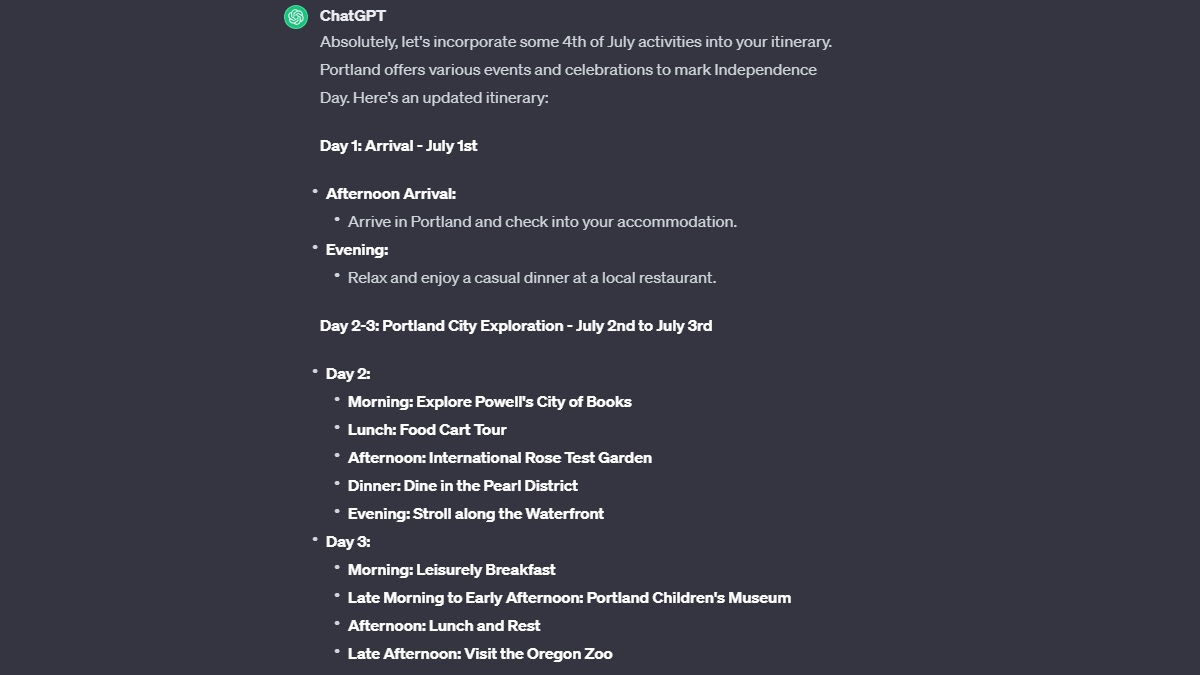This screenshot has width=1200, height=675.
Task: Click 'Dinner: Dine in the Pearl District'
Action: (462, 486)
